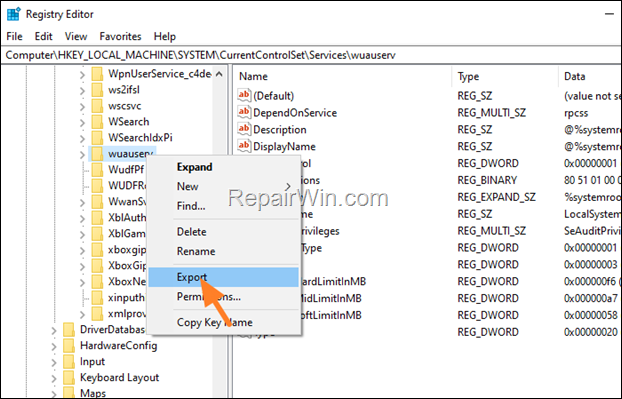Click the DependOnService value icon
Screen dimensions: 622x399
pos(244,112)
